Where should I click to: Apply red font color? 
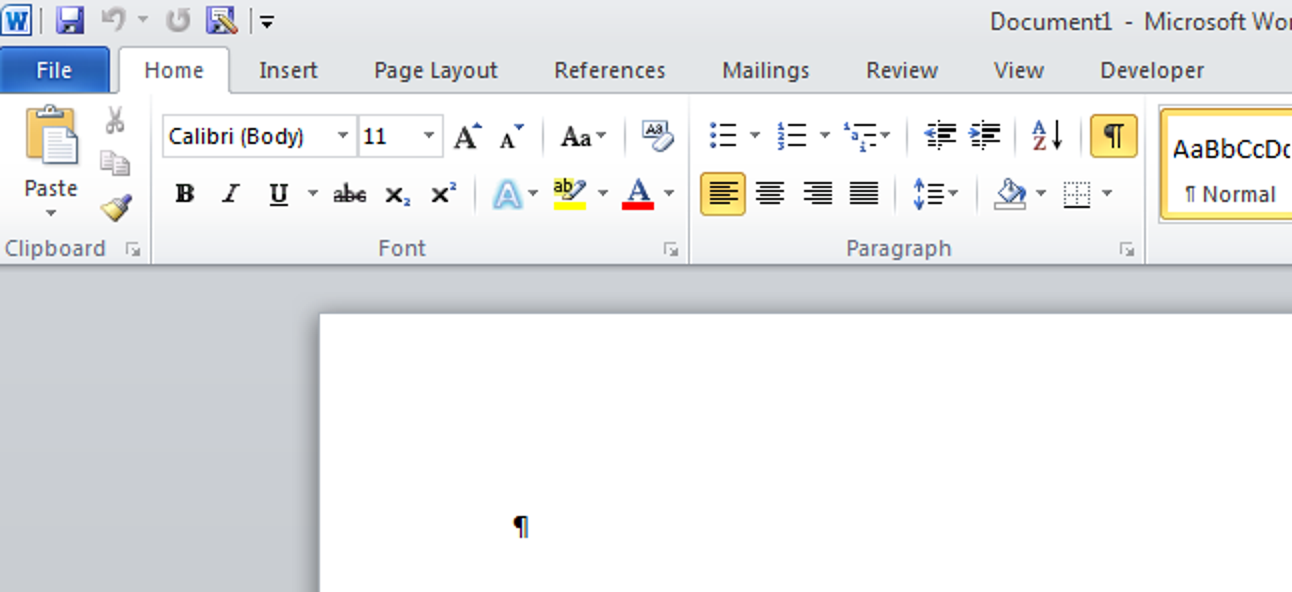click(x=638, y=194)
